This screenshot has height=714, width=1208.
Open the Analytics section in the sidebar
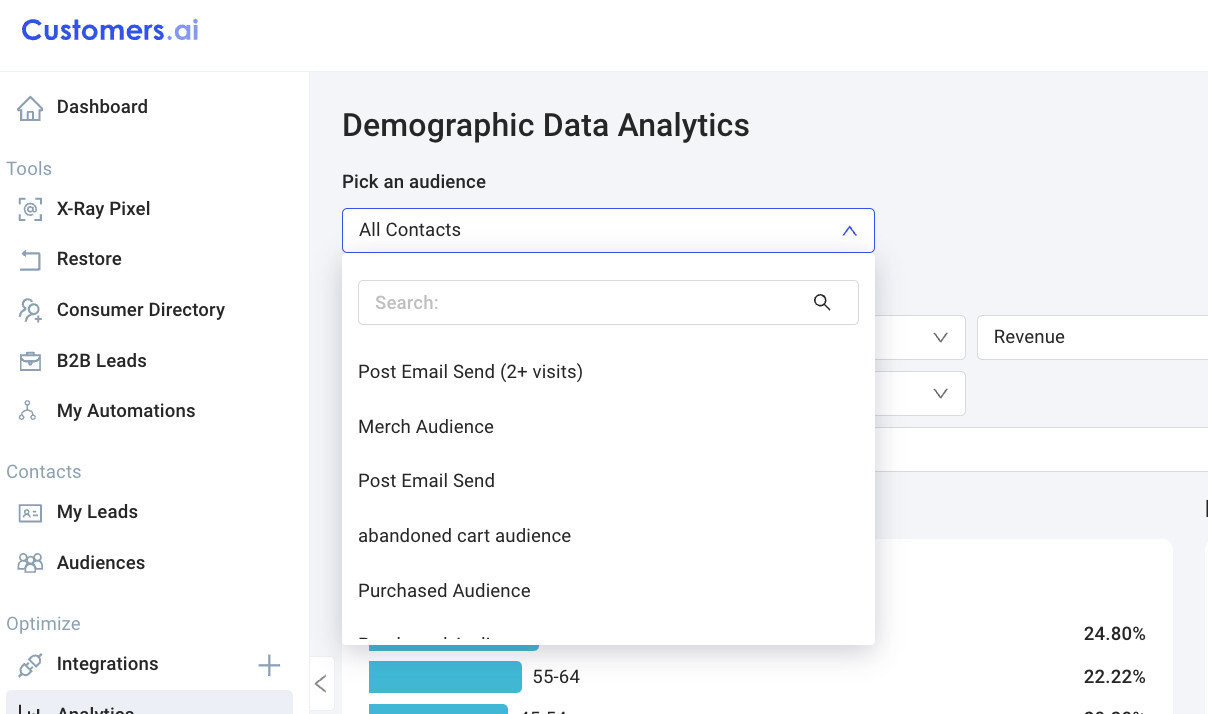(95, 708)
